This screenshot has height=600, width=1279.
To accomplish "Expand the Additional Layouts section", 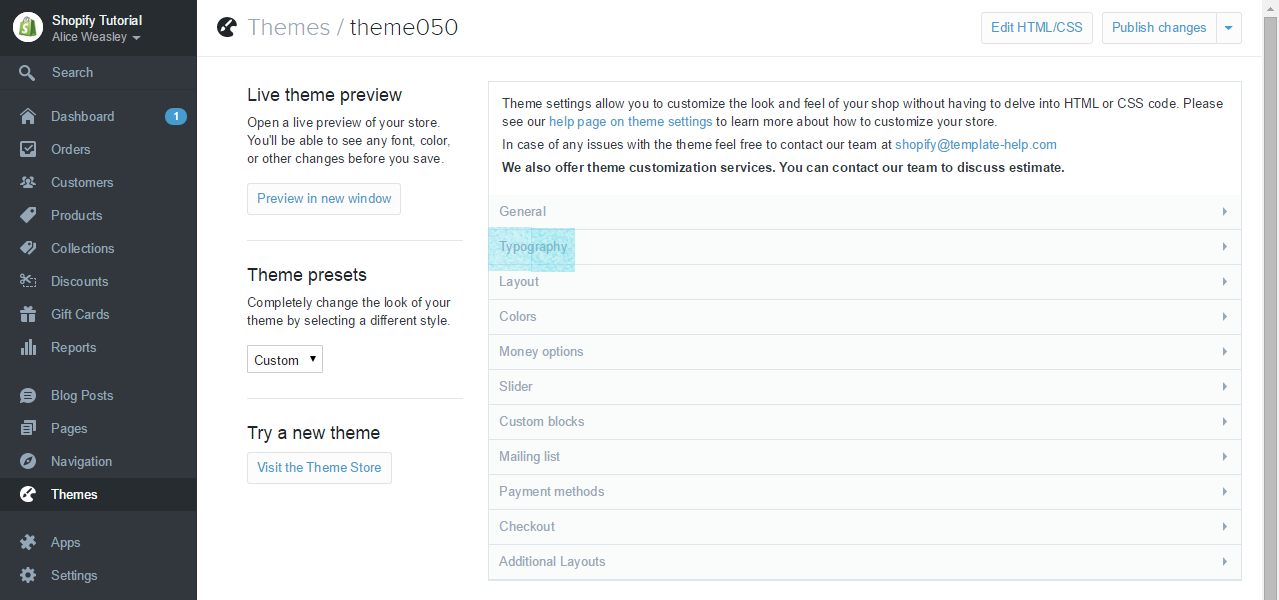I will pos(865,562).
